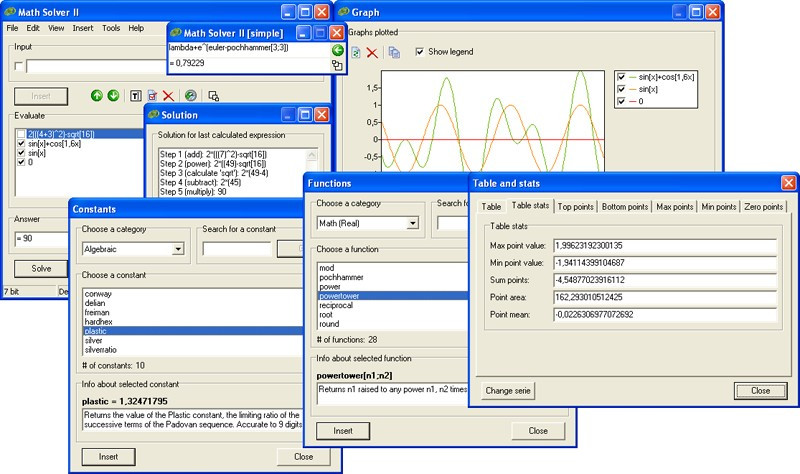Click the refresh document icon in Graph window
Screen dimensions: 800x474
click(x=356, y=52)
